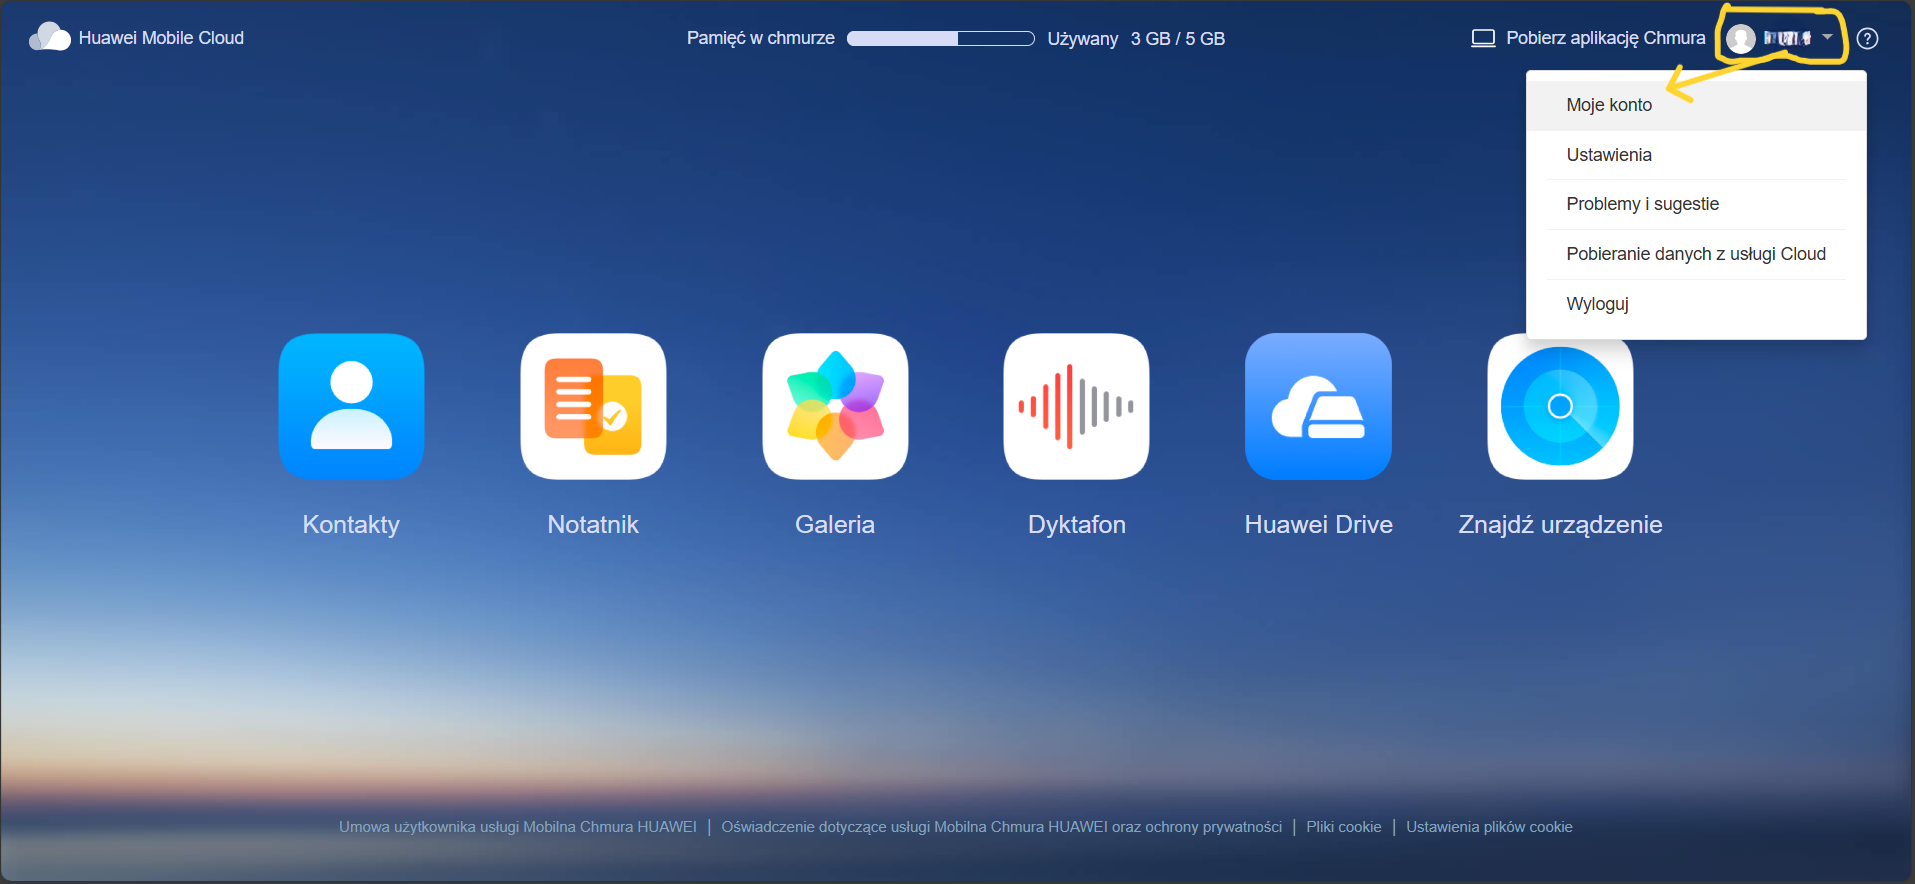
Task: Click the Pamięć w chmurze label
Action: point(760,38)
